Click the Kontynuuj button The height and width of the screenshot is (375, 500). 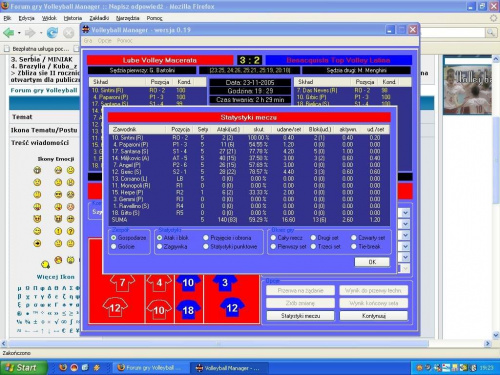click(x=374, y=316)
